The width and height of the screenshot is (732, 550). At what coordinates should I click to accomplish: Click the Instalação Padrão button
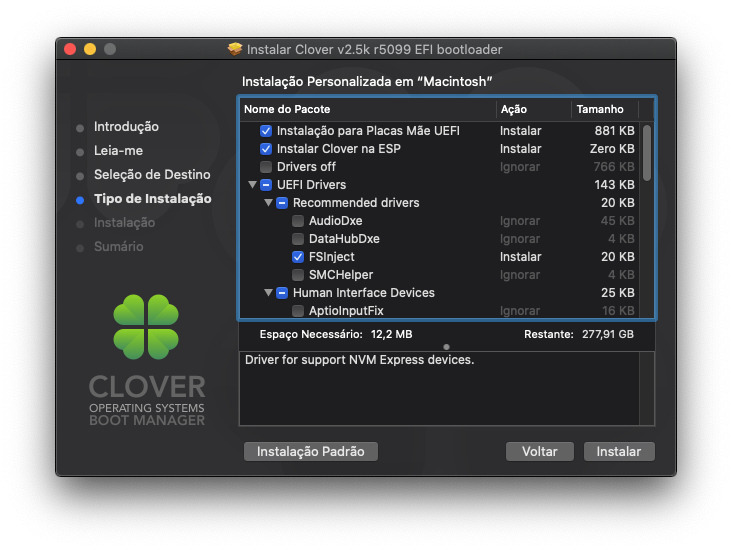pos(311,451)
